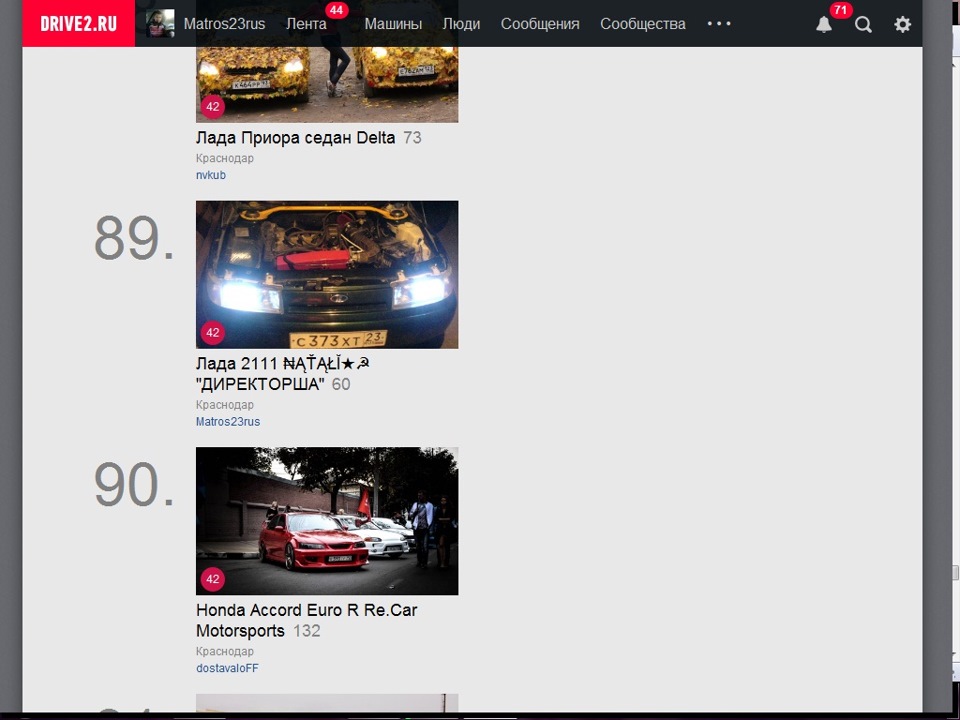Click the rank number 89.
The image size is (960, 720).
pos(133,238)
